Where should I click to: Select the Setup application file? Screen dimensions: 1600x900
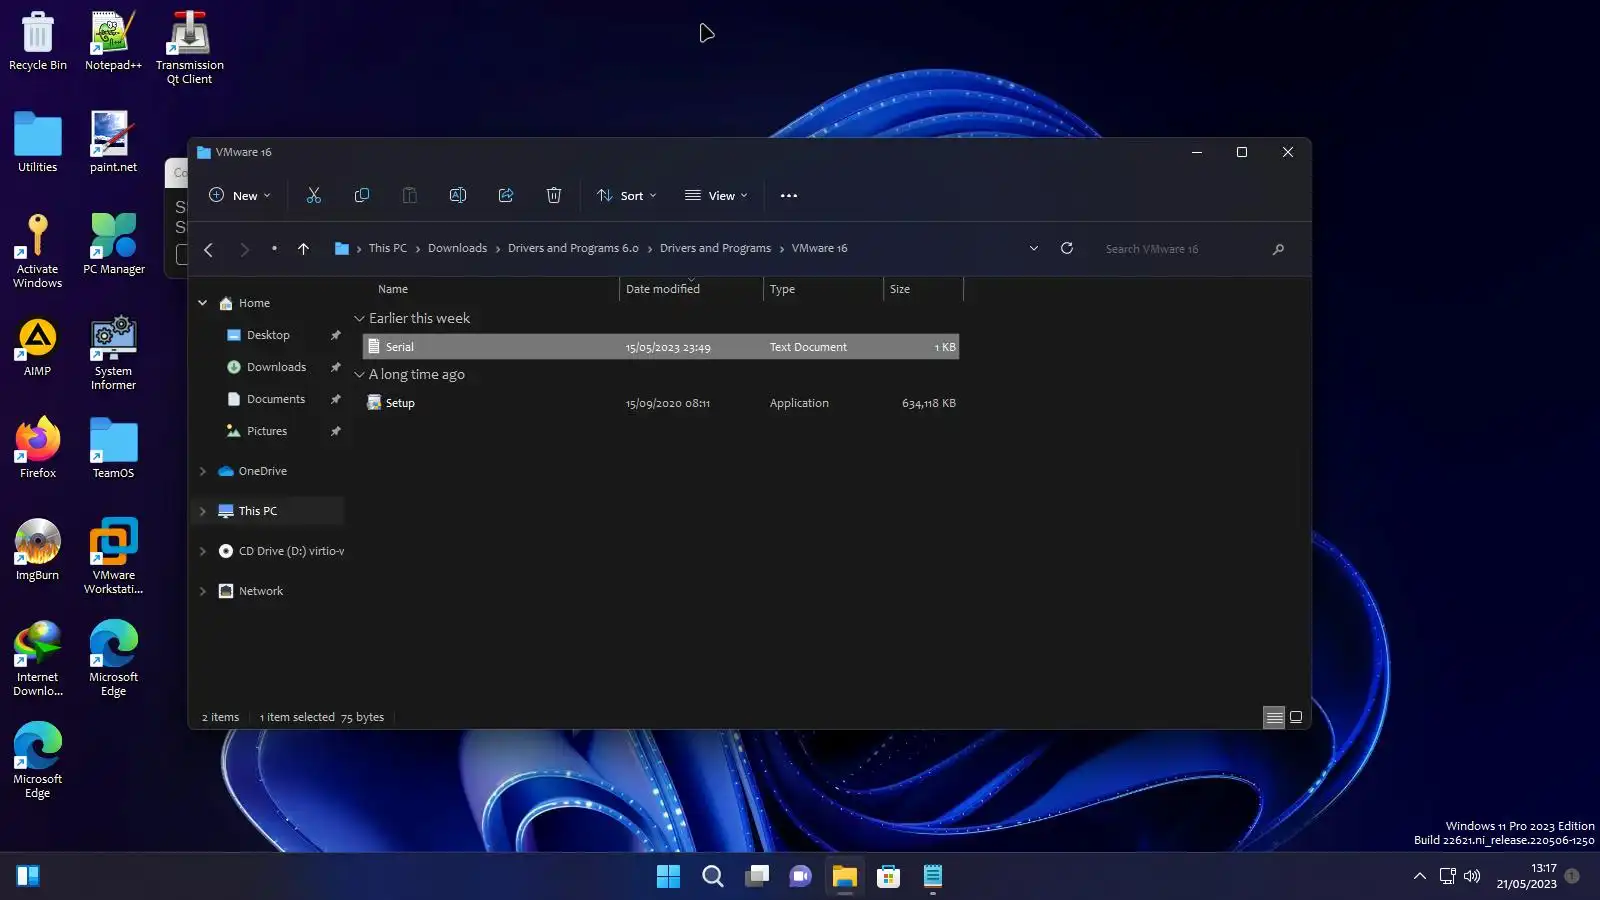pyautogui.click(x=660, y=403)
